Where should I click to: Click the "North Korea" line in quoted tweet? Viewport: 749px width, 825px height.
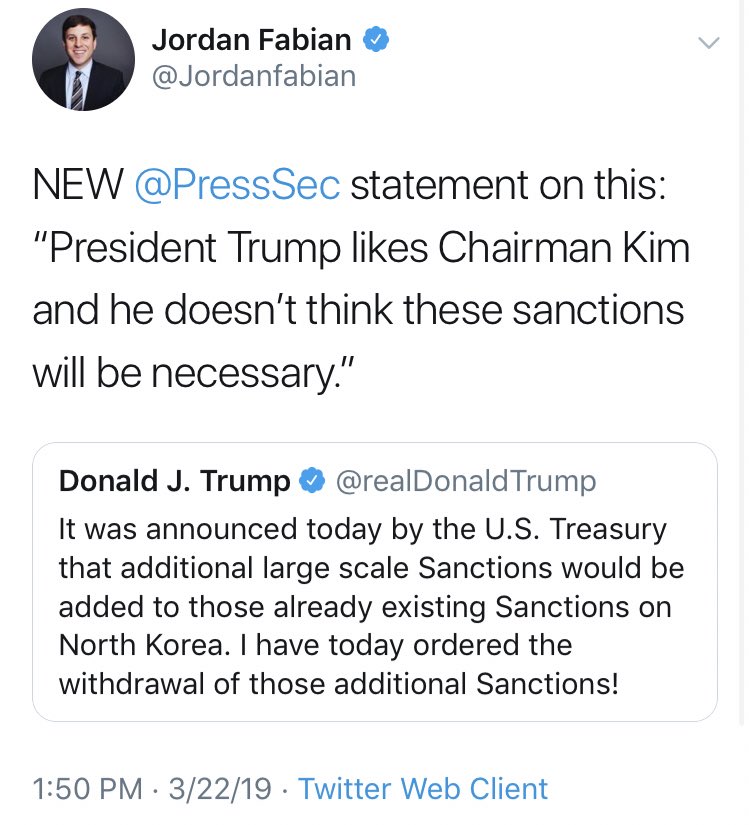(x=315, y=645)
